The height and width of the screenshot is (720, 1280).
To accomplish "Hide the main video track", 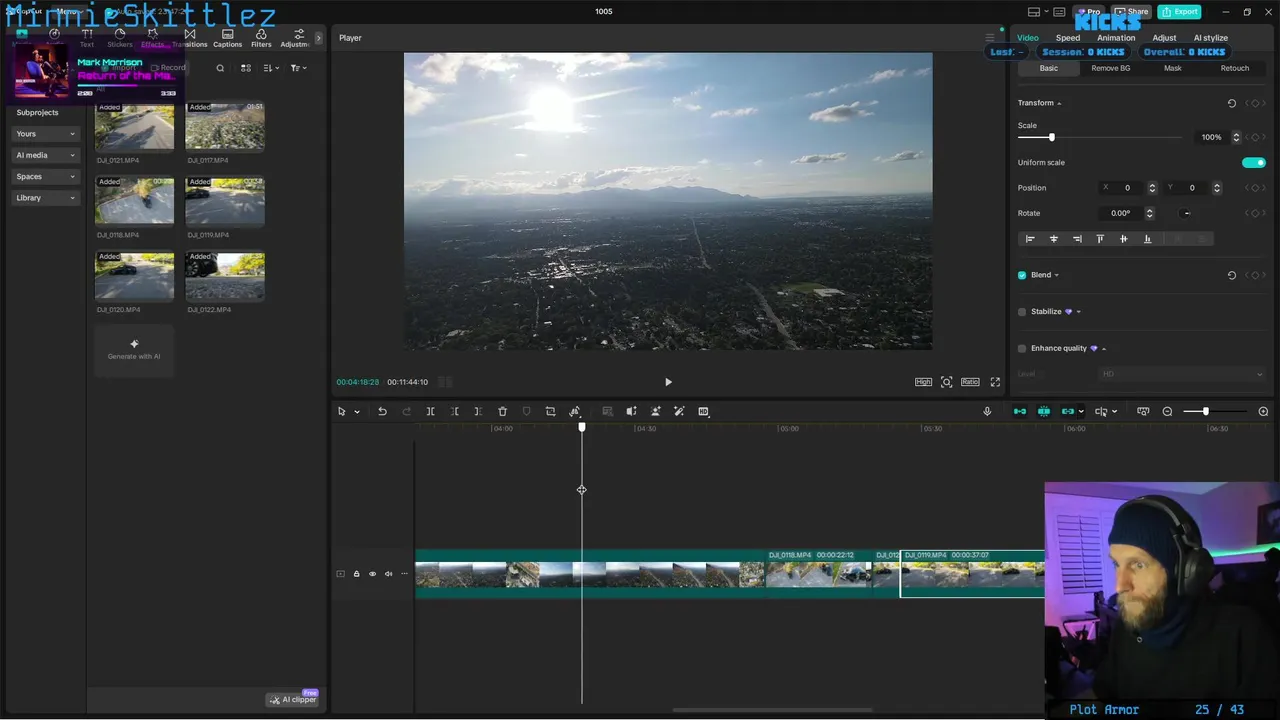I will coord(372,574).
